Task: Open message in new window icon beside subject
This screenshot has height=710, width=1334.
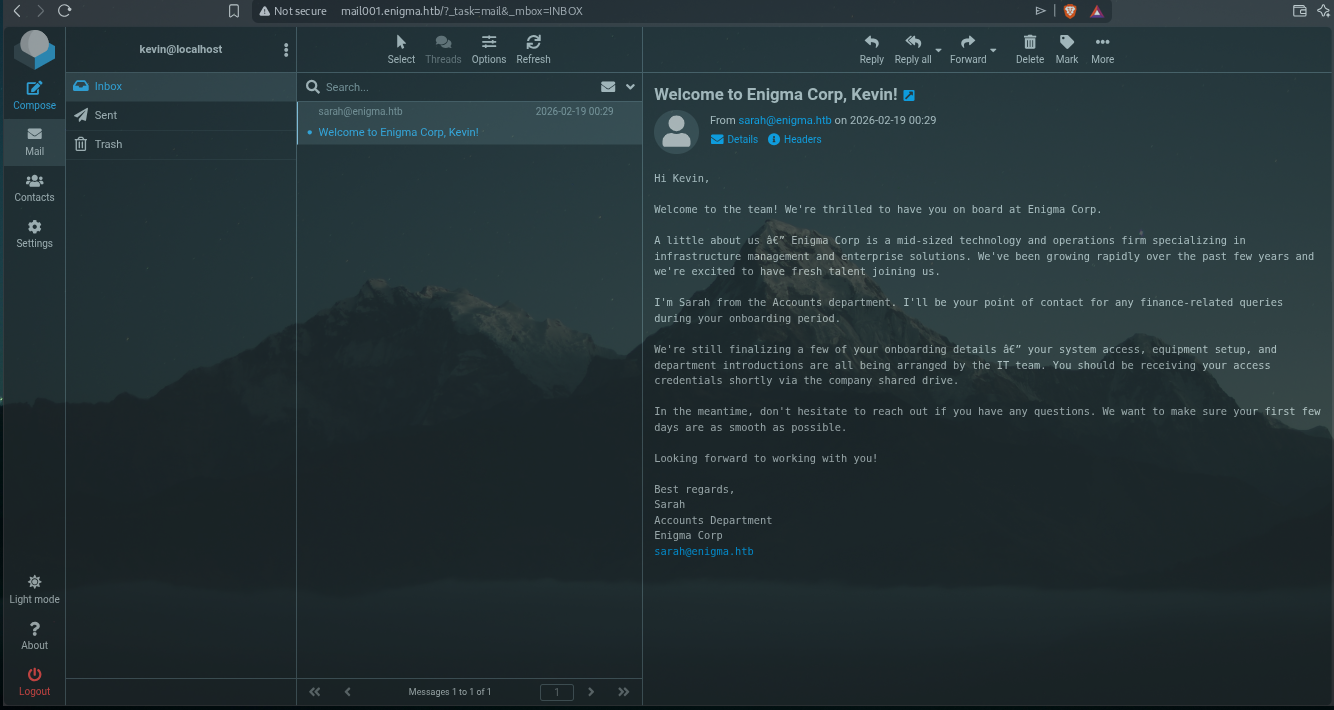Action: click(909, 95)
